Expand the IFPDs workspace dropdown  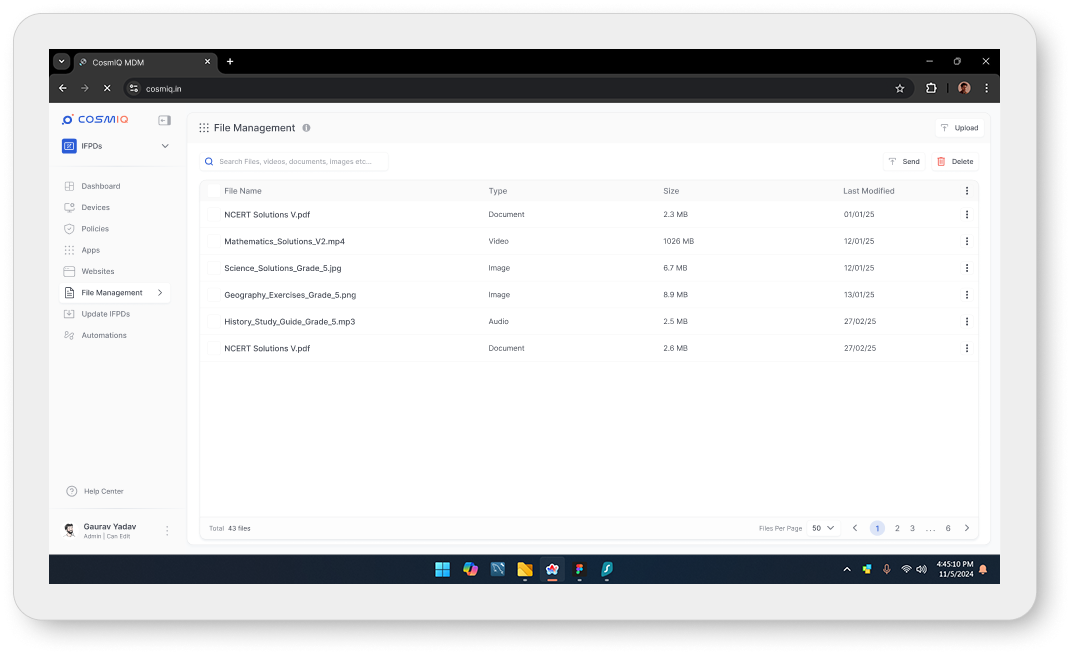[165, 146]
